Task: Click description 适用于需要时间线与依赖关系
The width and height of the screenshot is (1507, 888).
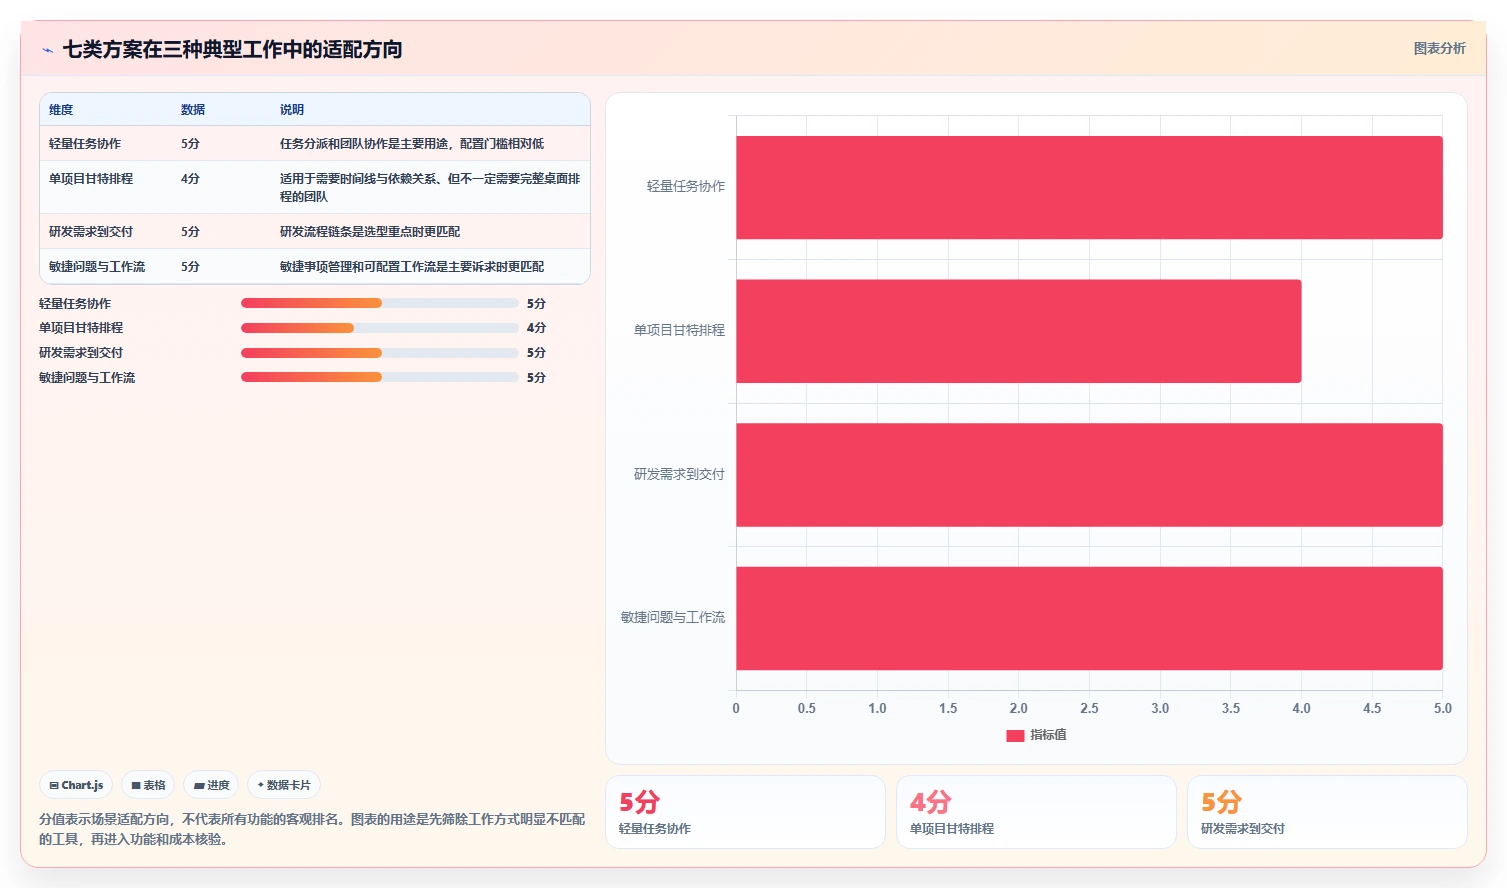Action: point(430,188)
